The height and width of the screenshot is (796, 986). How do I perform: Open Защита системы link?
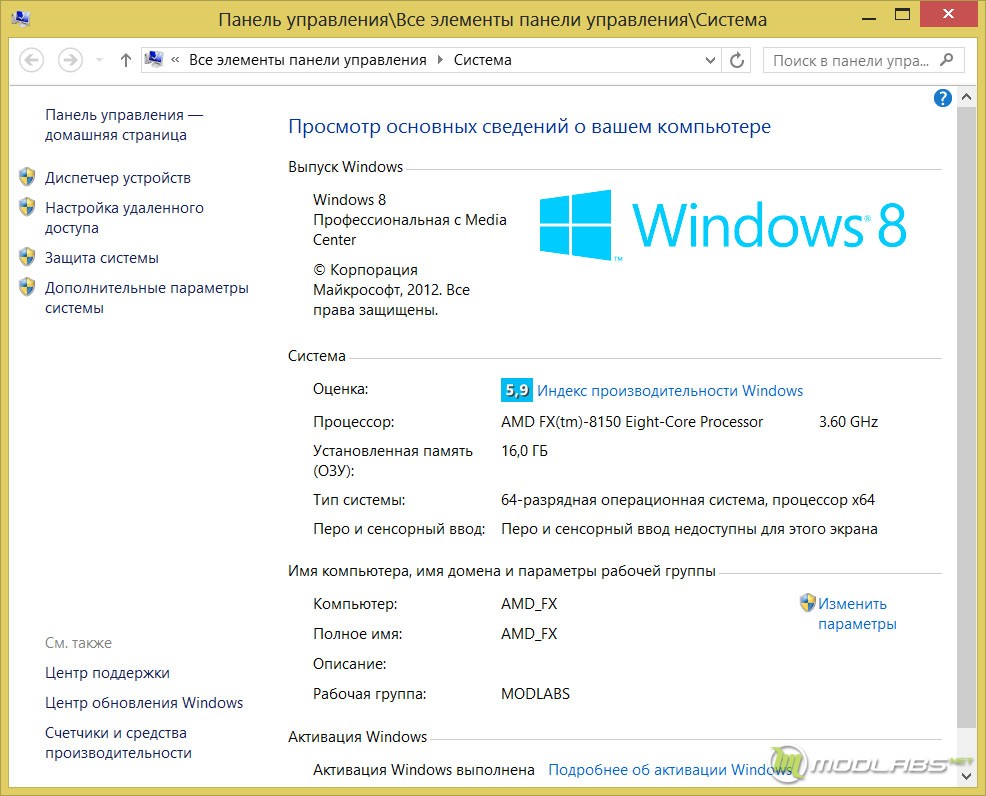[x=101, y=258]
